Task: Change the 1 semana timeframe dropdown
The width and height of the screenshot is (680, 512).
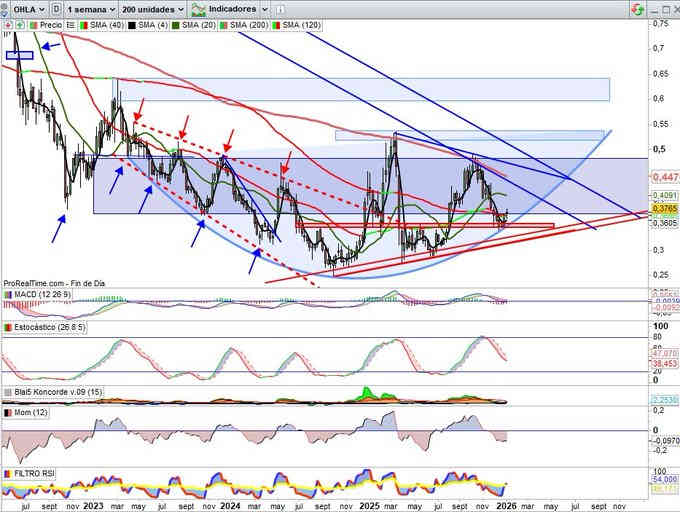Action: pos(92,8)
